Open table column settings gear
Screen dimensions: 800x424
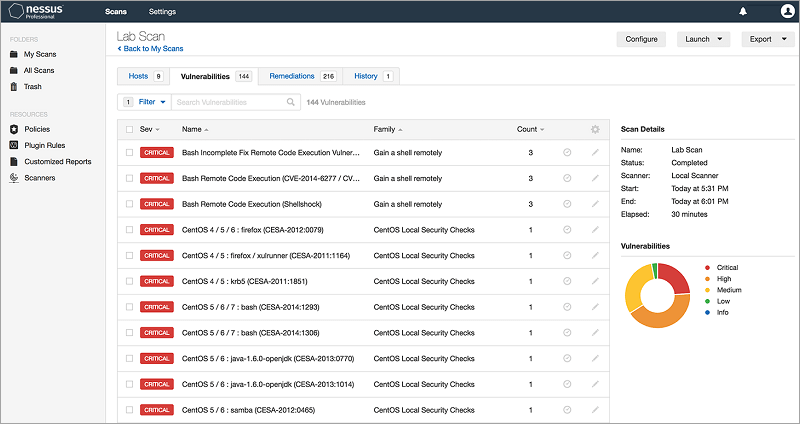[x=595, y=130]
